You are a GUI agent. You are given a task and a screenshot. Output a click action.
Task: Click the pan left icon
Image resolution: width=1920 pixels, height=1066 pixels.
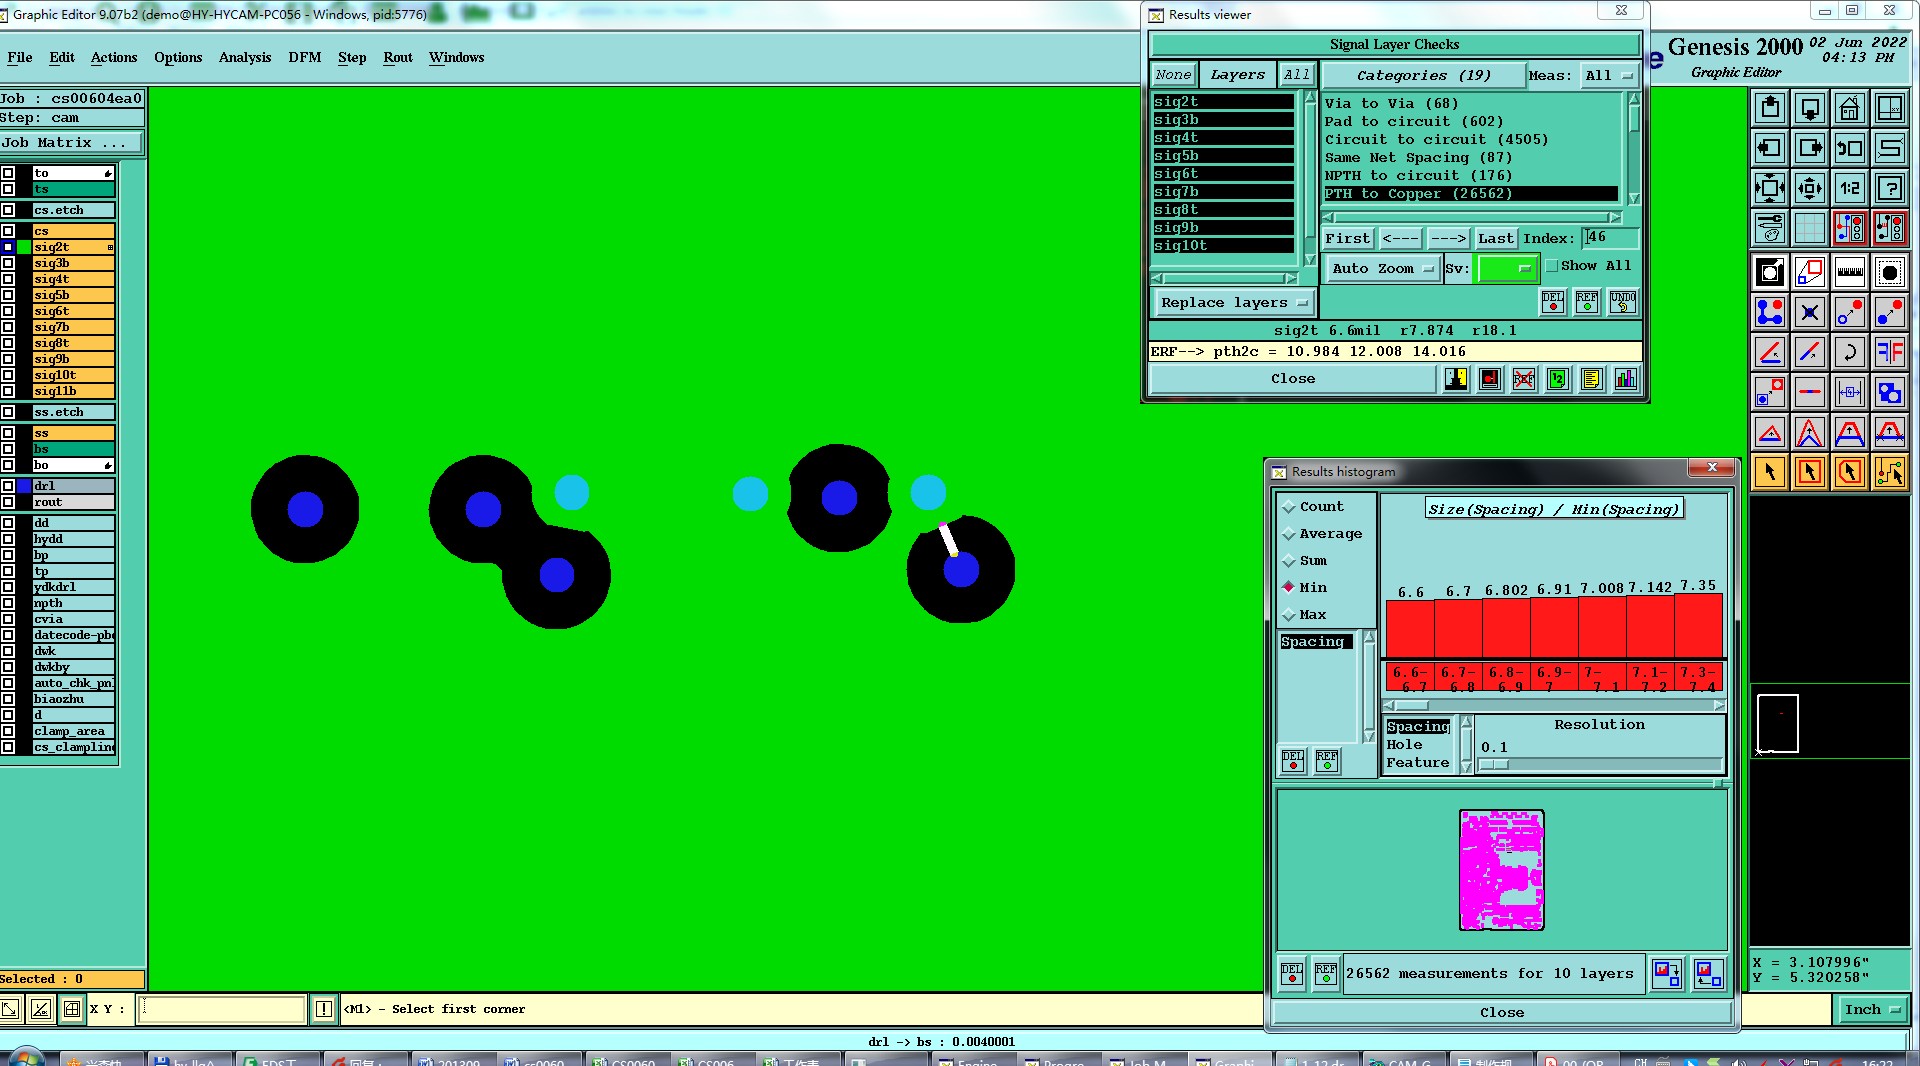click(x=1769, y=148)
